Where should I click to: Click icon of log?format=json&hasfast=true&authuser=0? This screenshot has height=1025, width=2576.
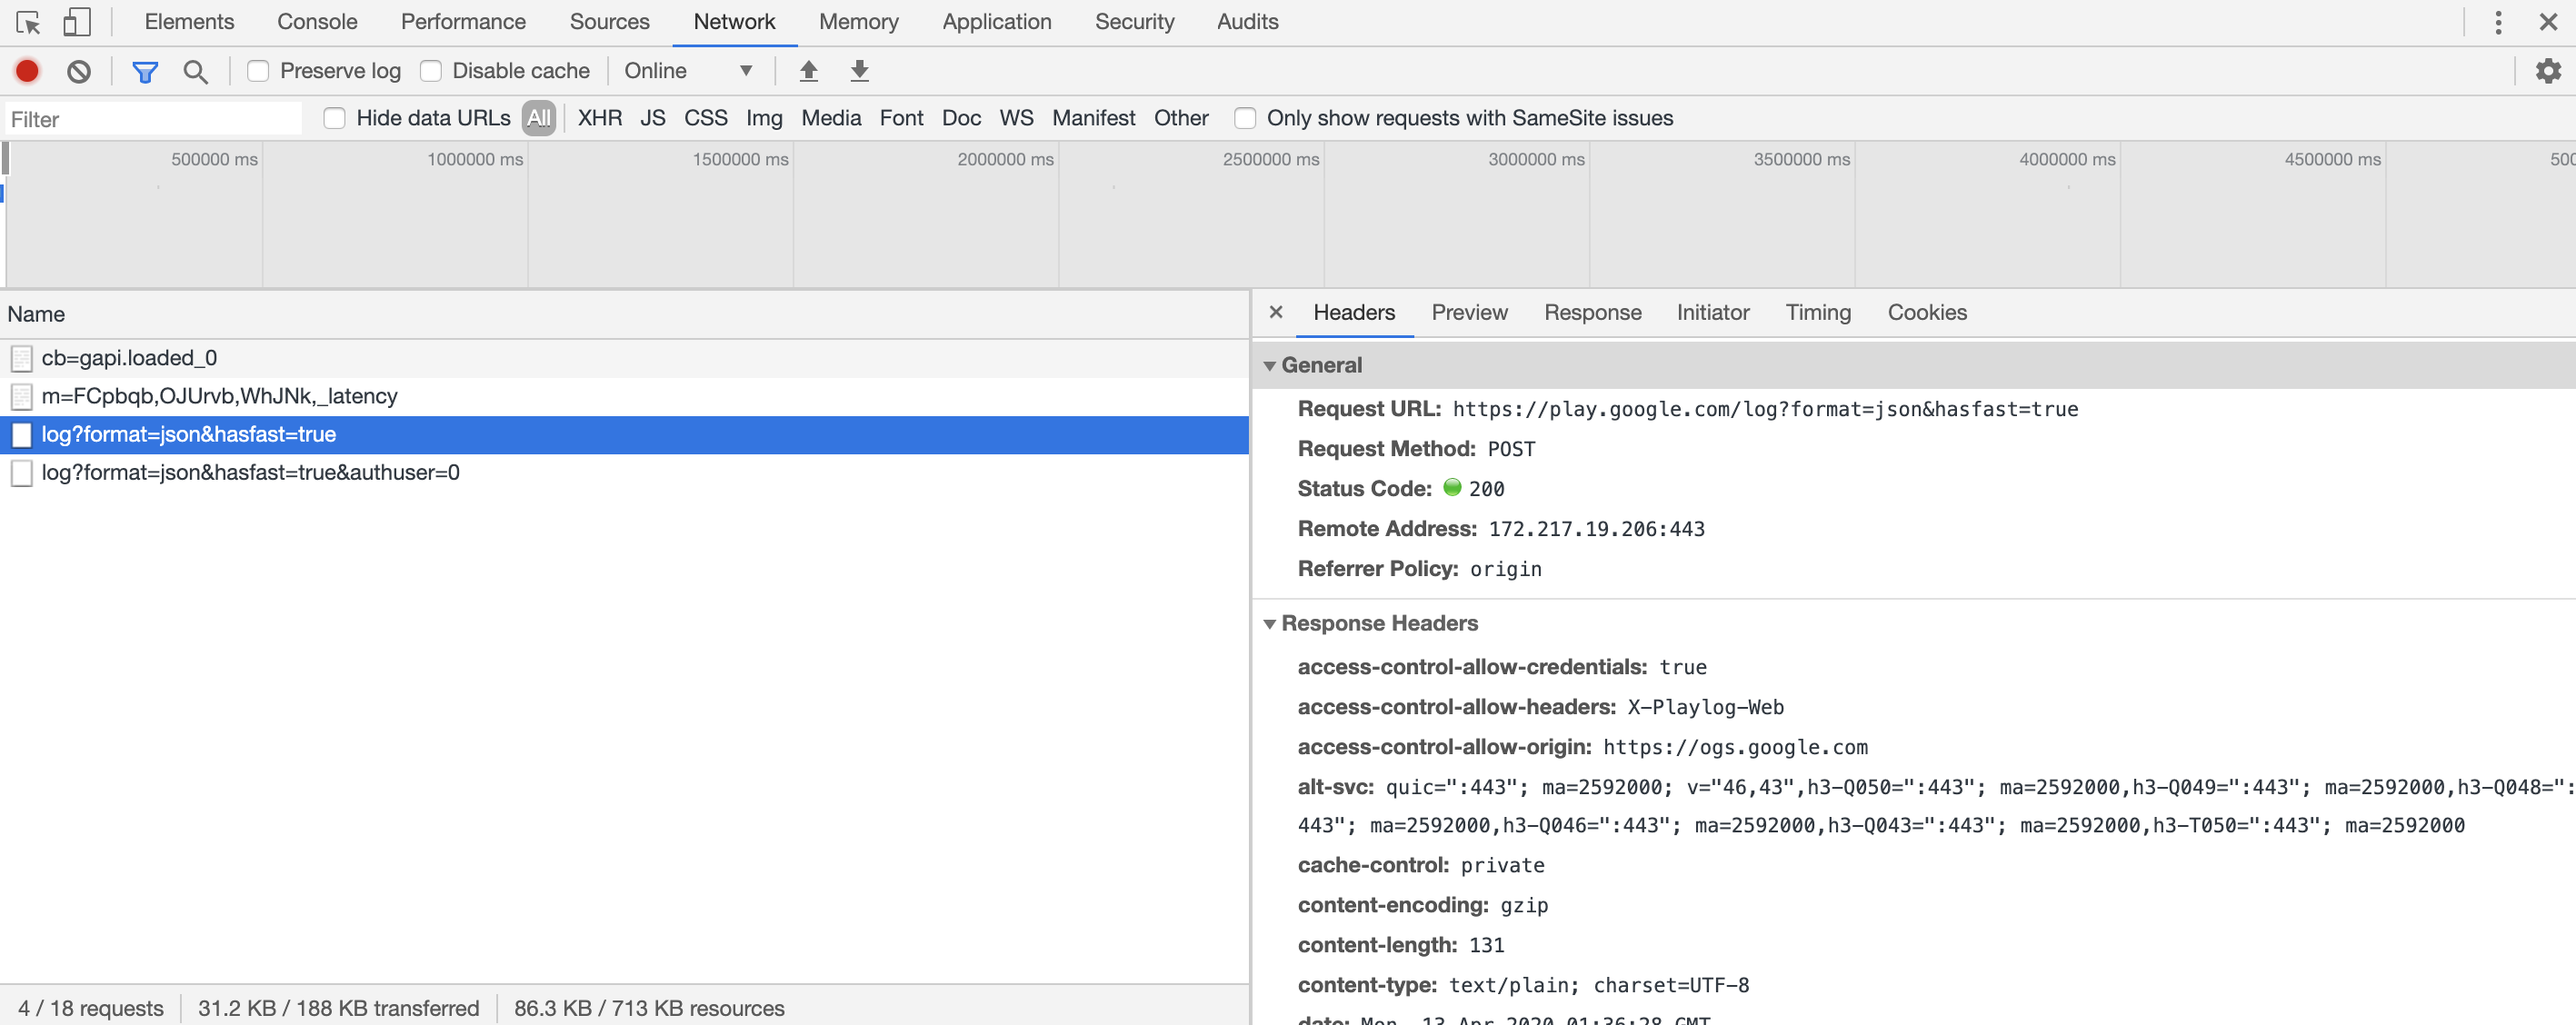point(21,473)
